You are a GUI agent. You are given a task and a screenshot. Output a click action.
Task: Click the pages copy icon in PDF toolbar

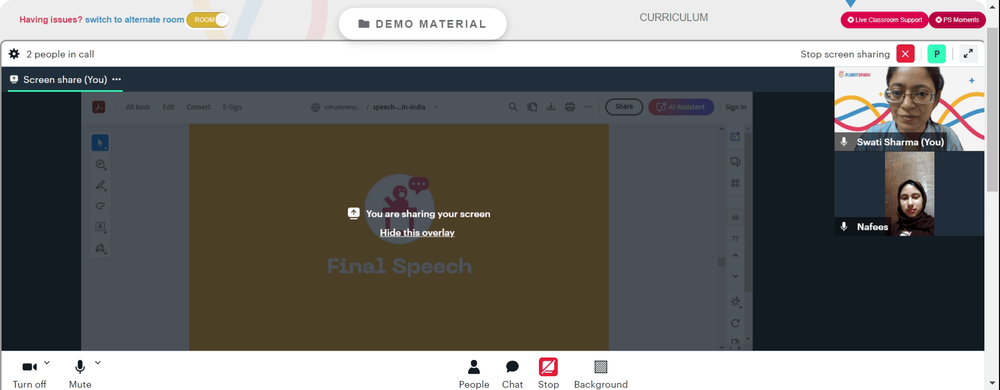[532, 107]
